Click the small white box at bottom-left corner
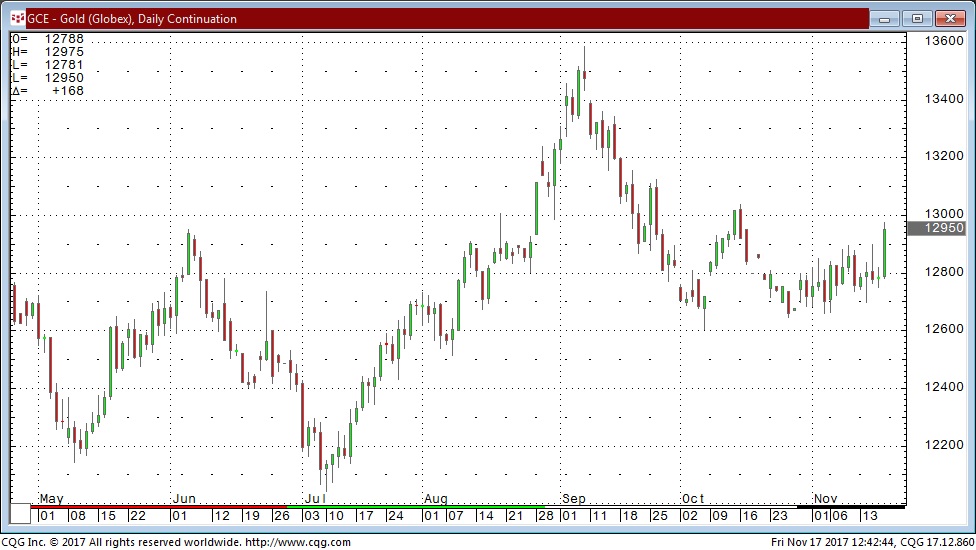The image size is (976, 550). pos(20,515)
